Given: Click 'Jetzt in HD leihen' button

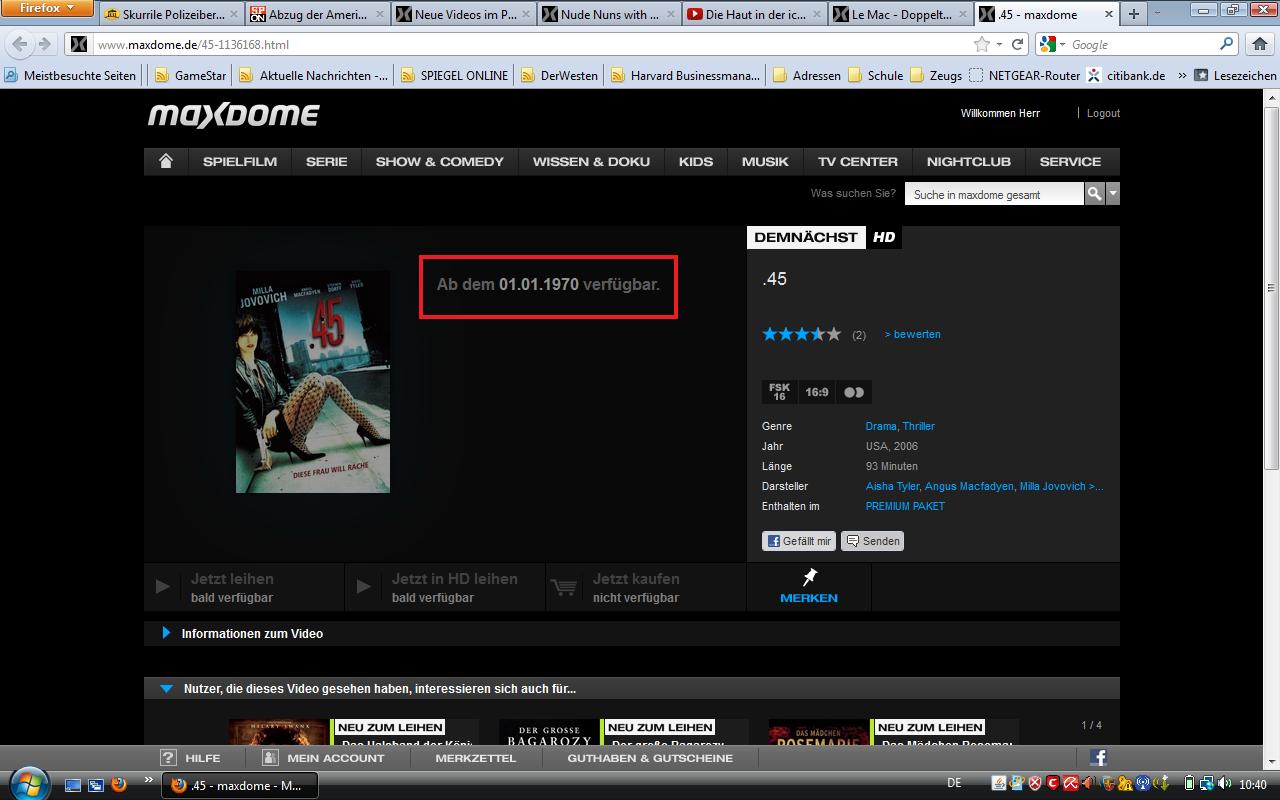Looking at the screenshot, I should [x=445, y=587].
